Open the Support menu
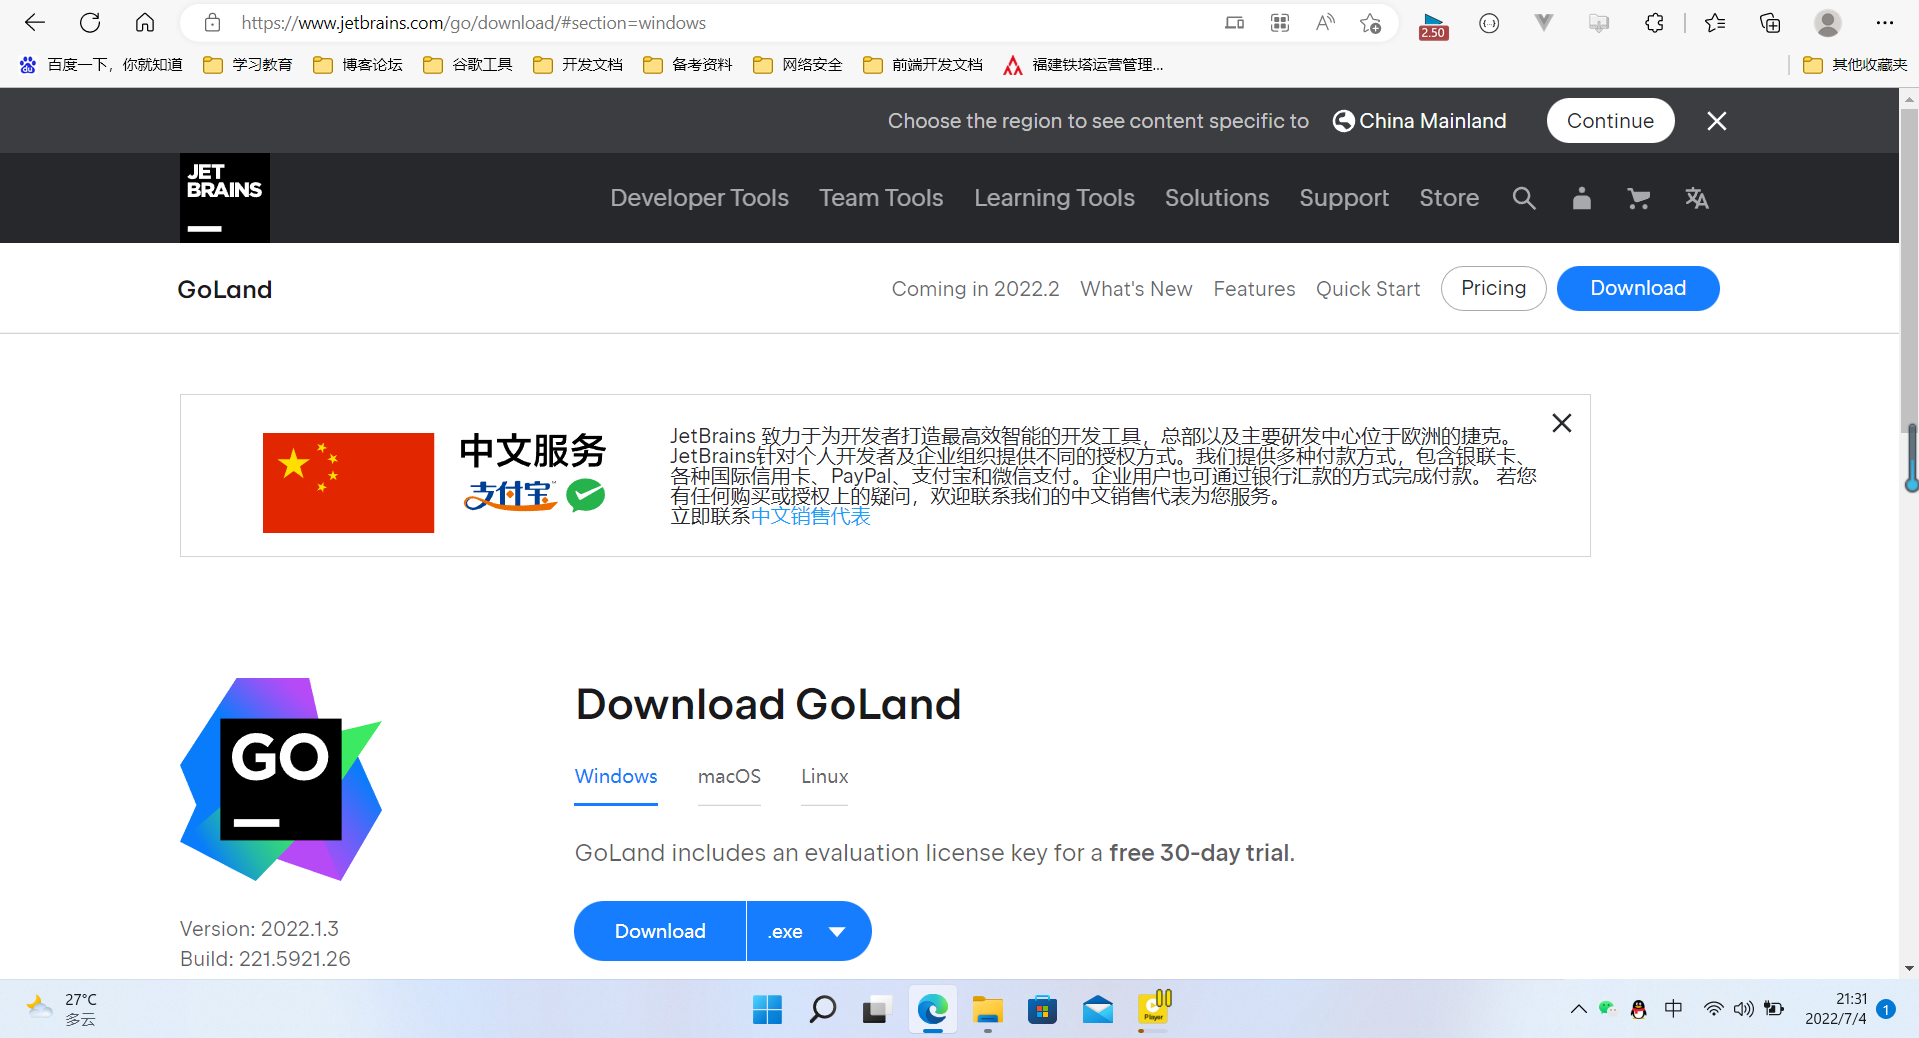1919x1038 pixels. [x=1344, y=198]
